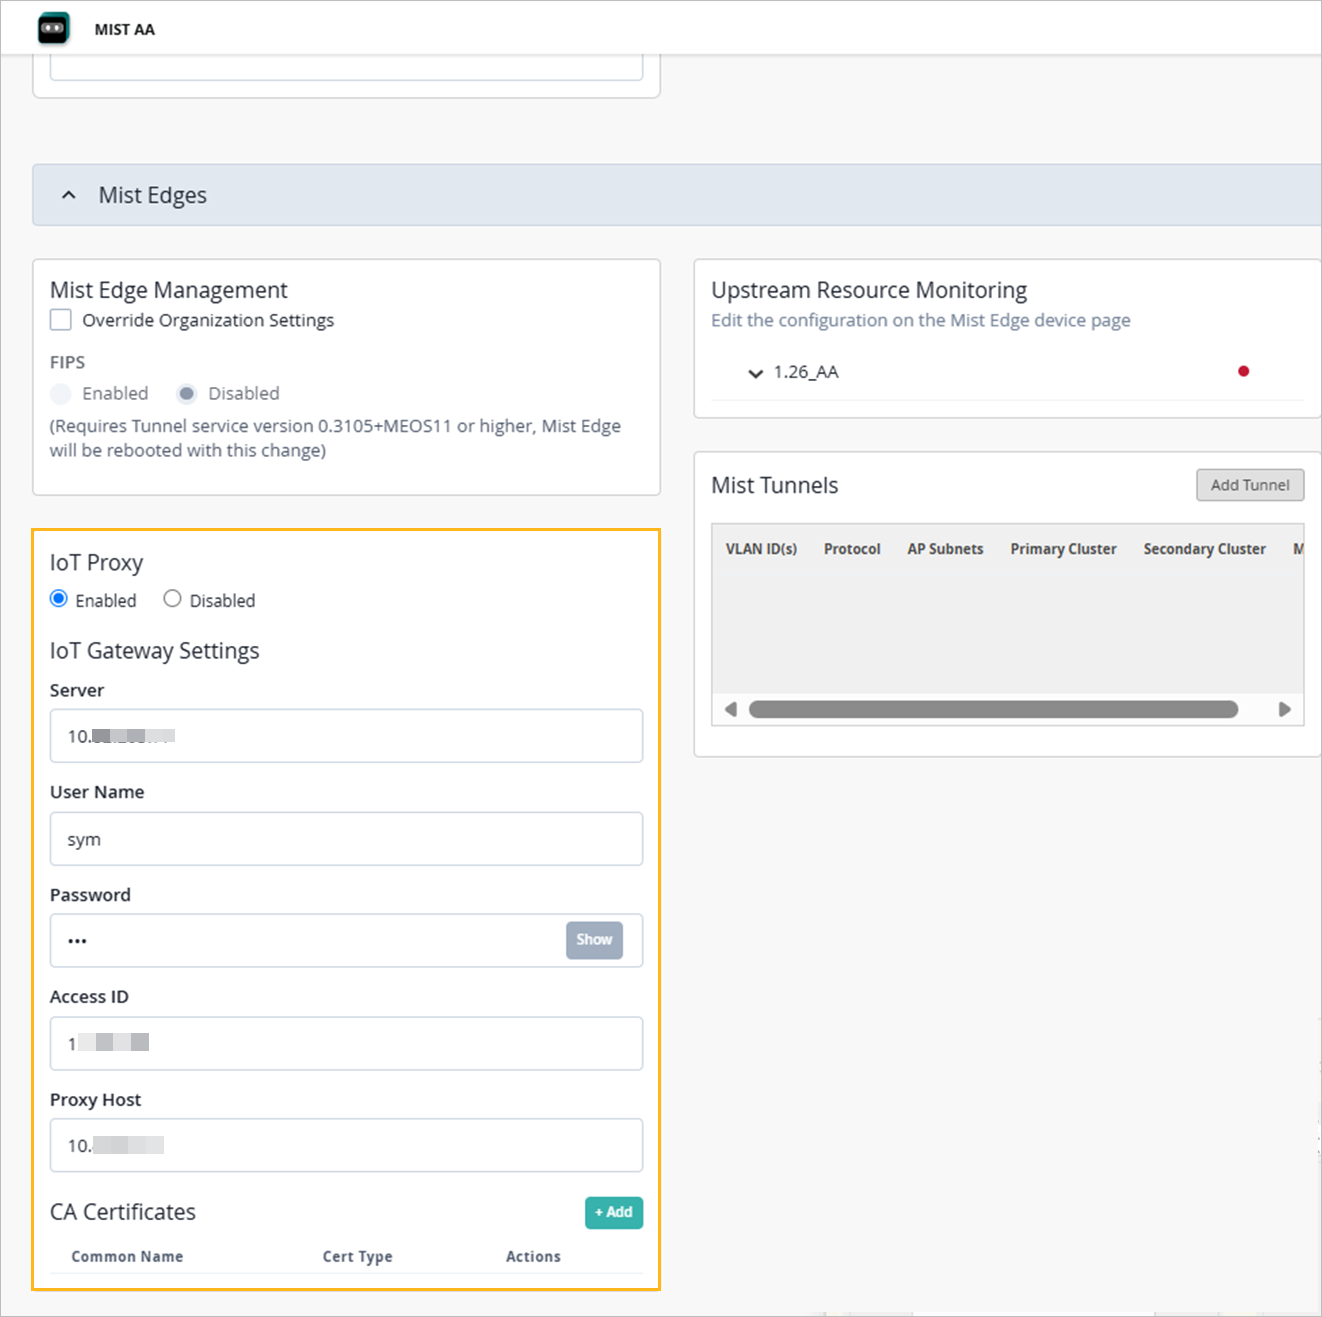Focus the User Name field
The image size is (1322, 1317).
click(346, 839)
